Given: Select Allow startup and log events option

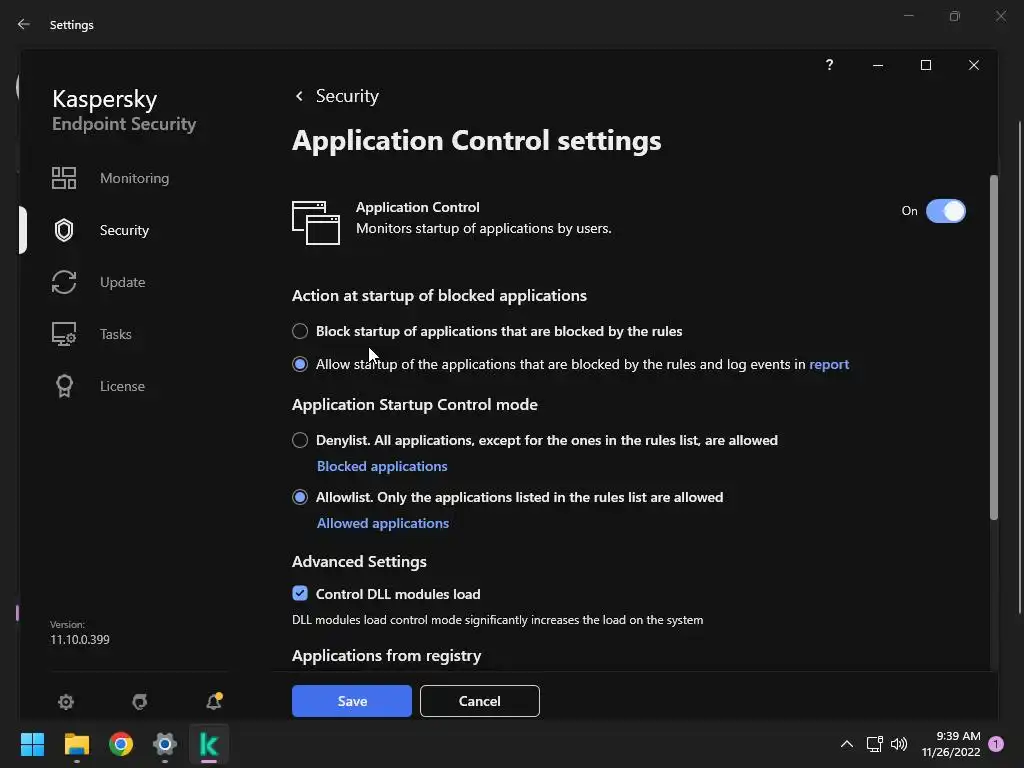Looking at the screenshot, I should click(x=300, y=364).
